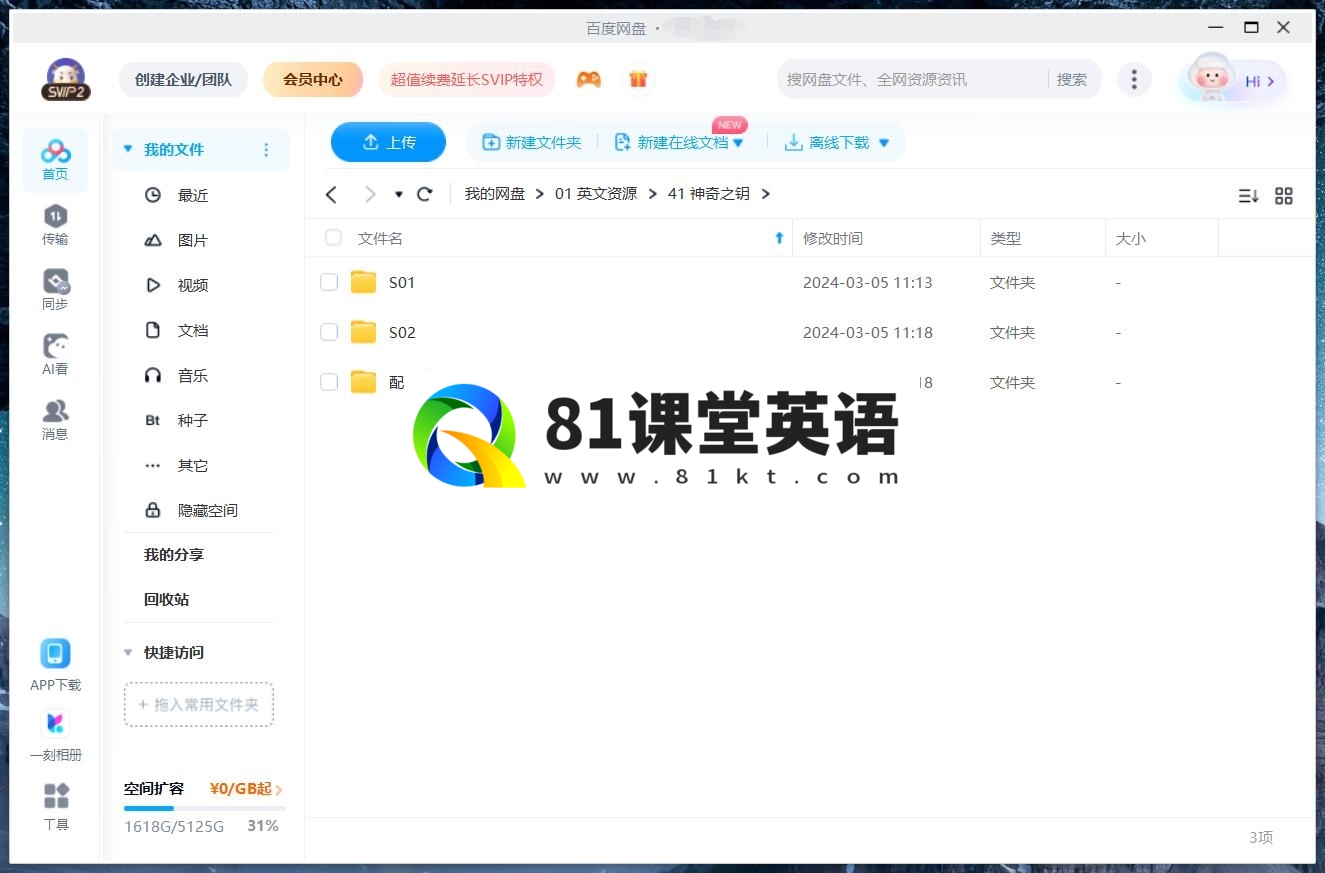Click the 会员中心 button
Screen dimensions: 1325x873
click(x=312, y=79)
